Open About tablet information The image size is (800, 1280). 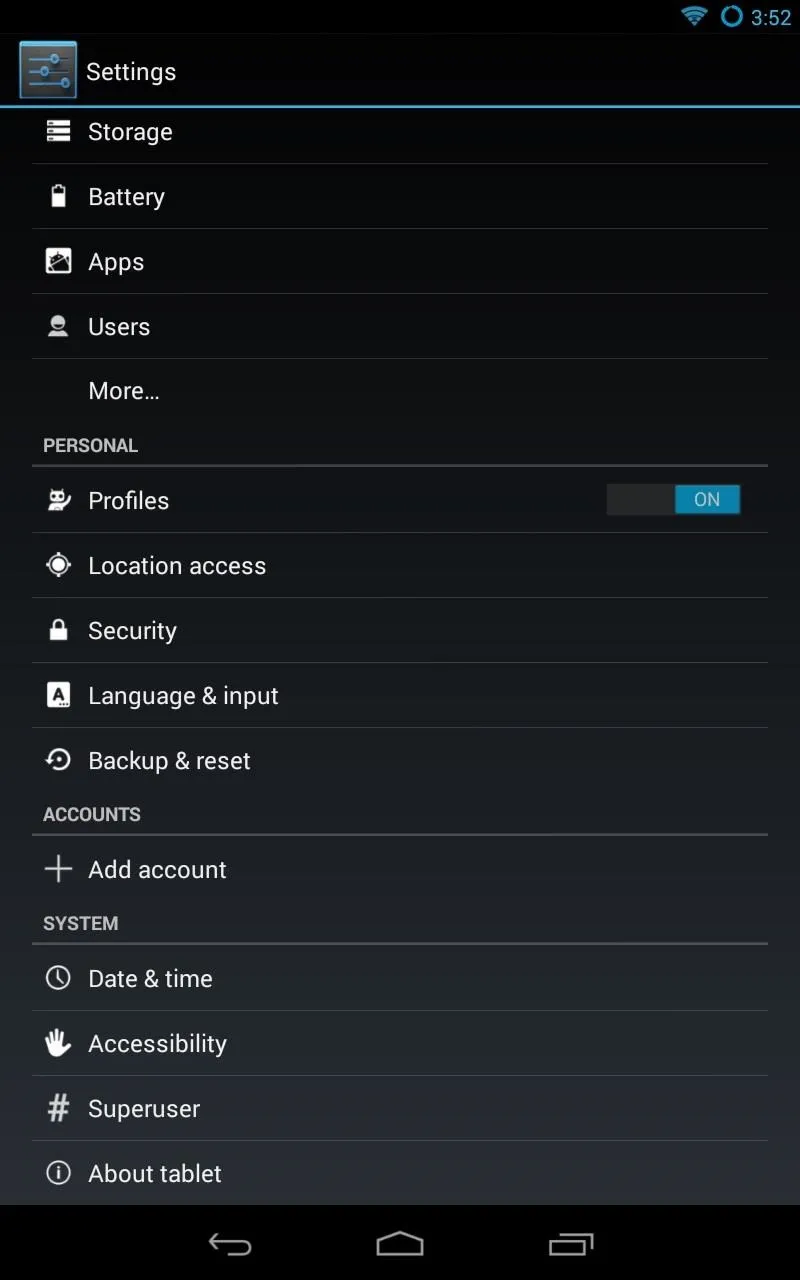[x=400, y=1173]
